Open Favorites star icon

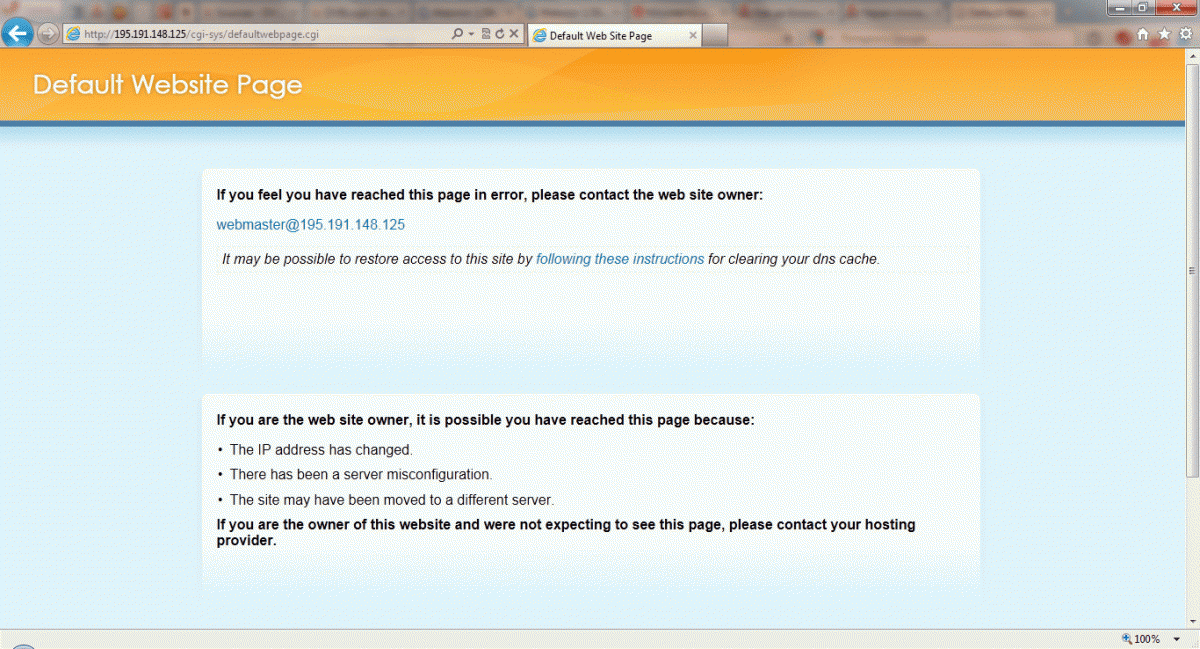click(x=1164, y=34)
